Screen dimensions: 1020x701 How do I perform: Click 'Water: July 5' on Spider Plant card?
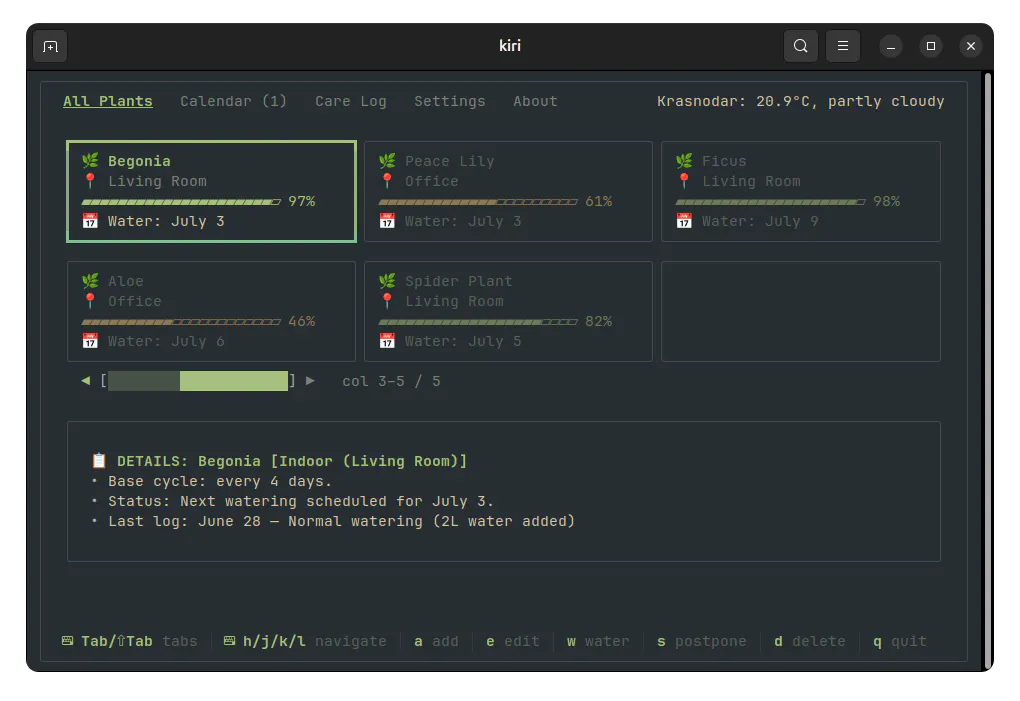[x=463, y=341]
